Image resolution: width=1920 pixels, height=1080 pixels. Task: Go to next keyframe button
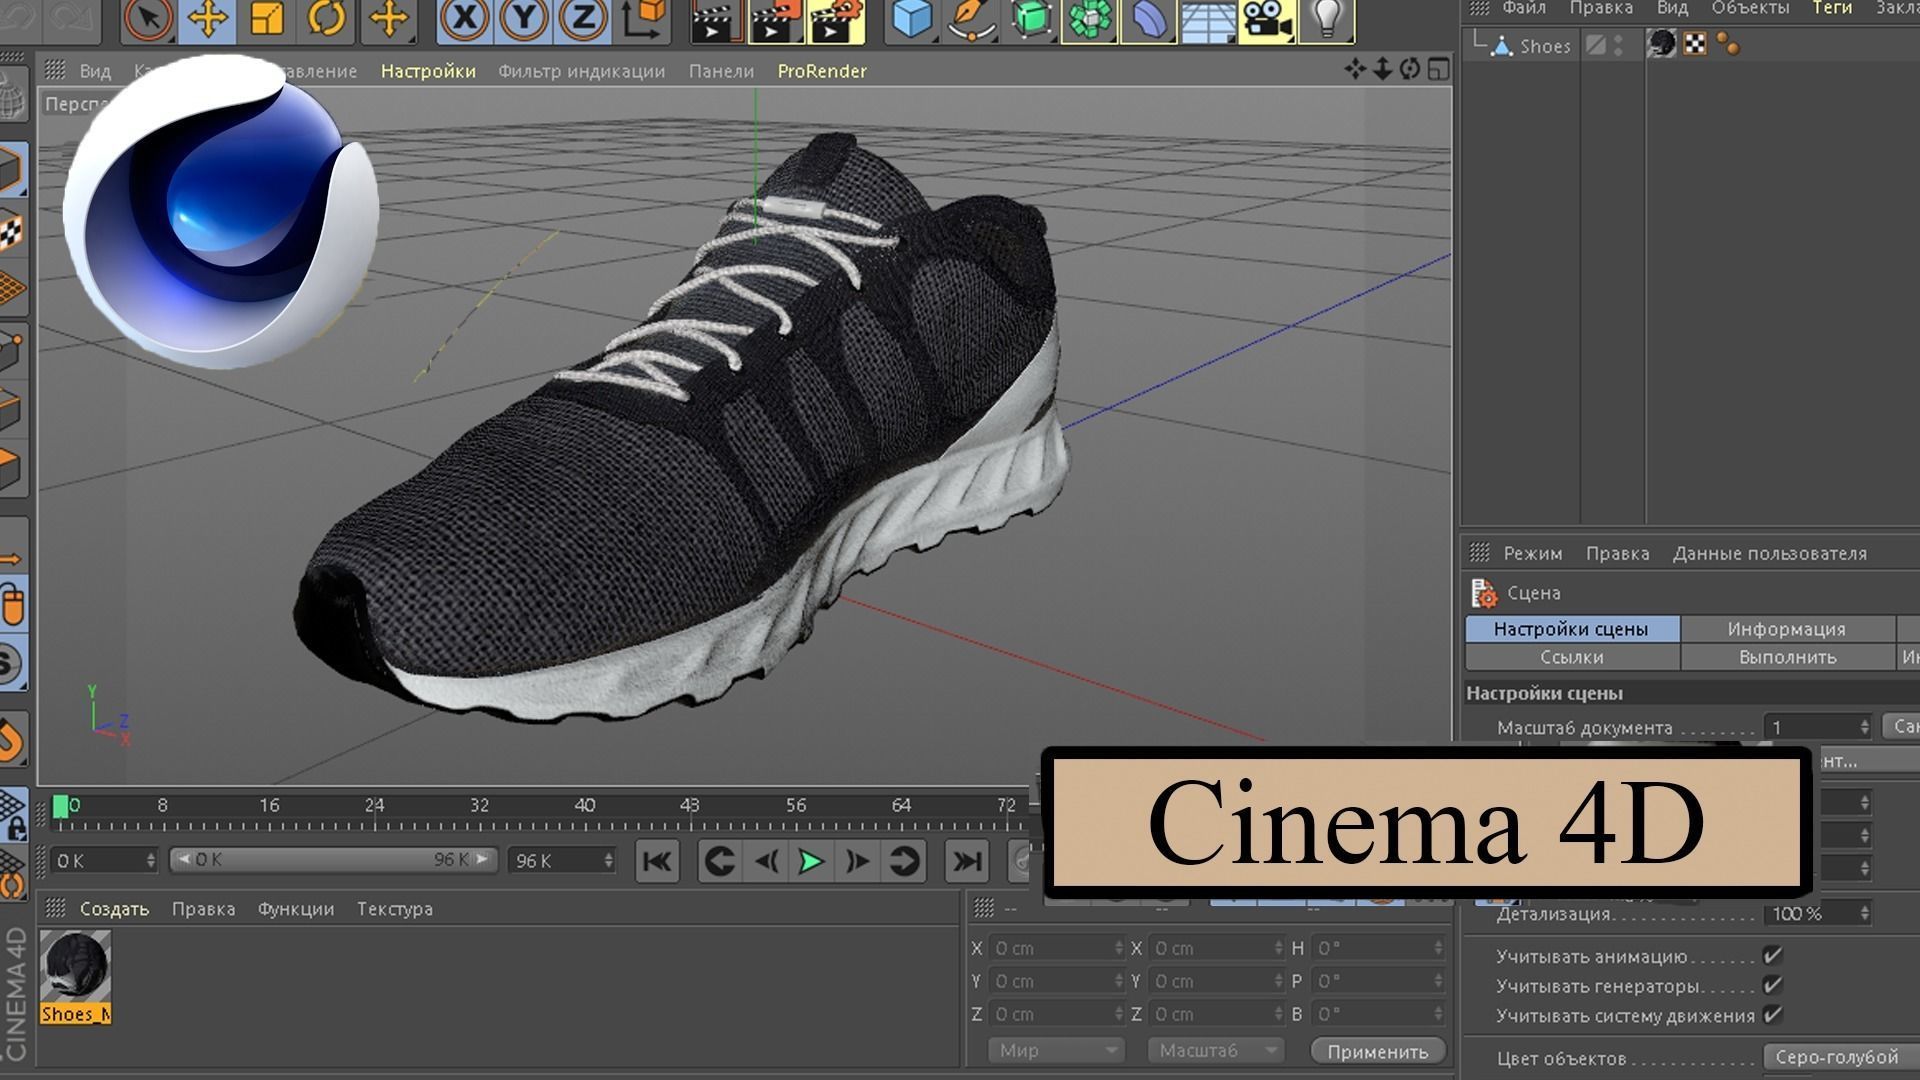(x=904, y=861)
